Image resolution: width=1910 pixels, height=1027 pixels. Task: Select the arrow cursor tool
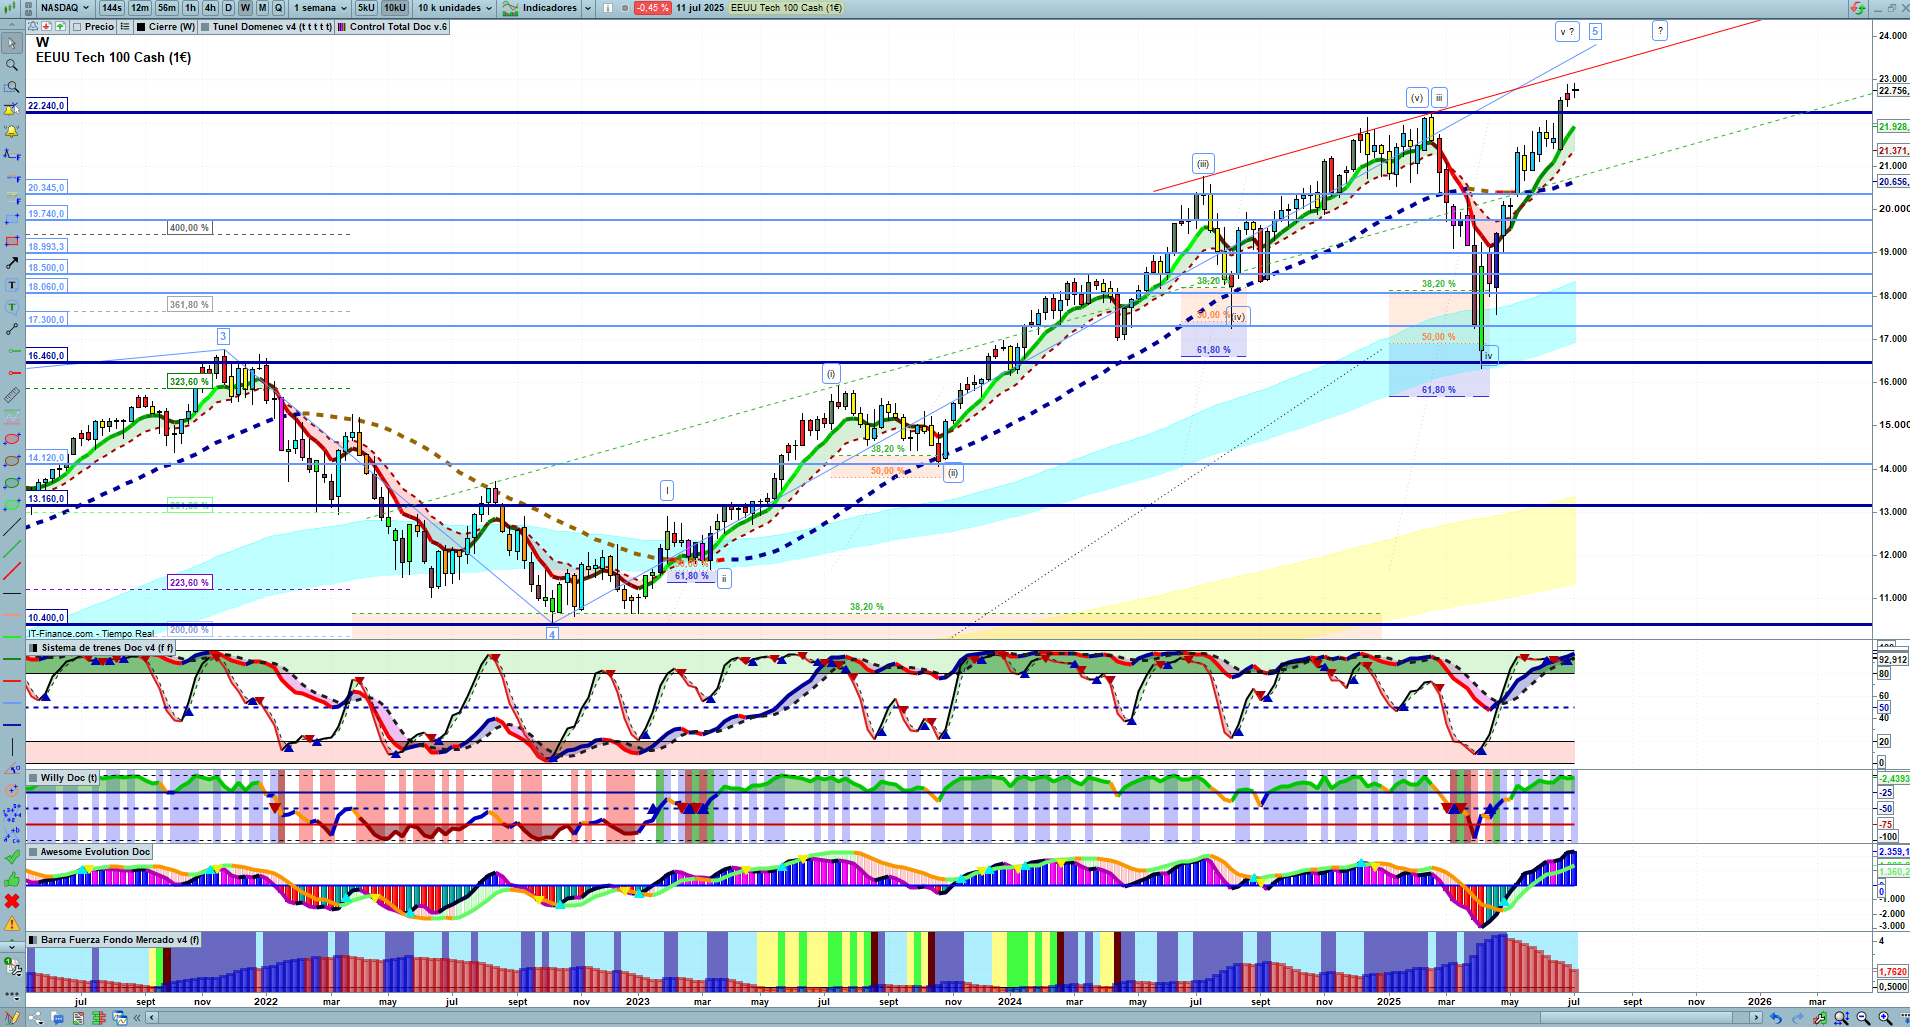coord(12,43)
